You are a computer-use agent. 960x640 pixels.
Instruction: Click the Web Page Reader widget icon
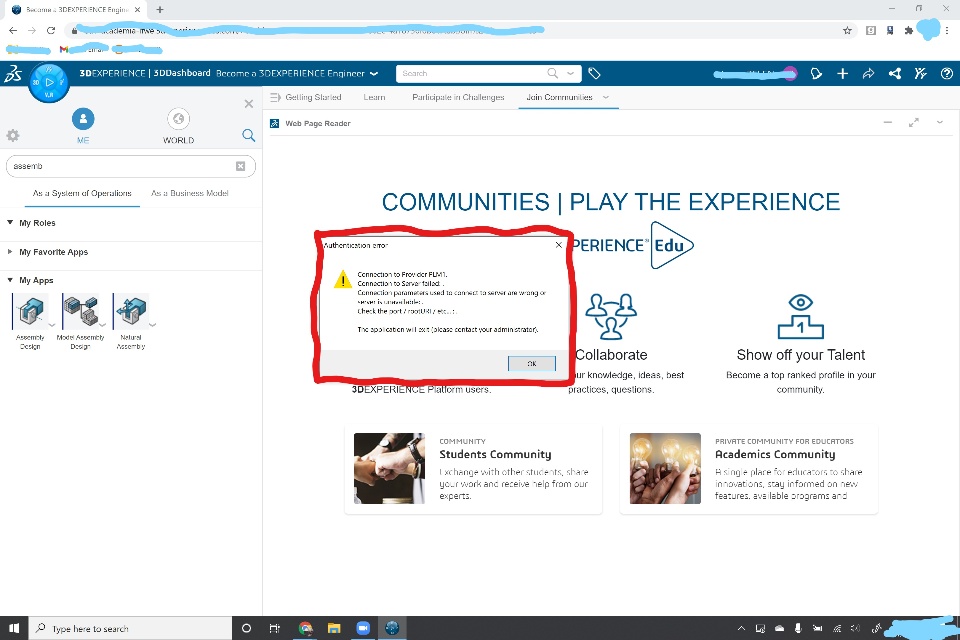274,124
